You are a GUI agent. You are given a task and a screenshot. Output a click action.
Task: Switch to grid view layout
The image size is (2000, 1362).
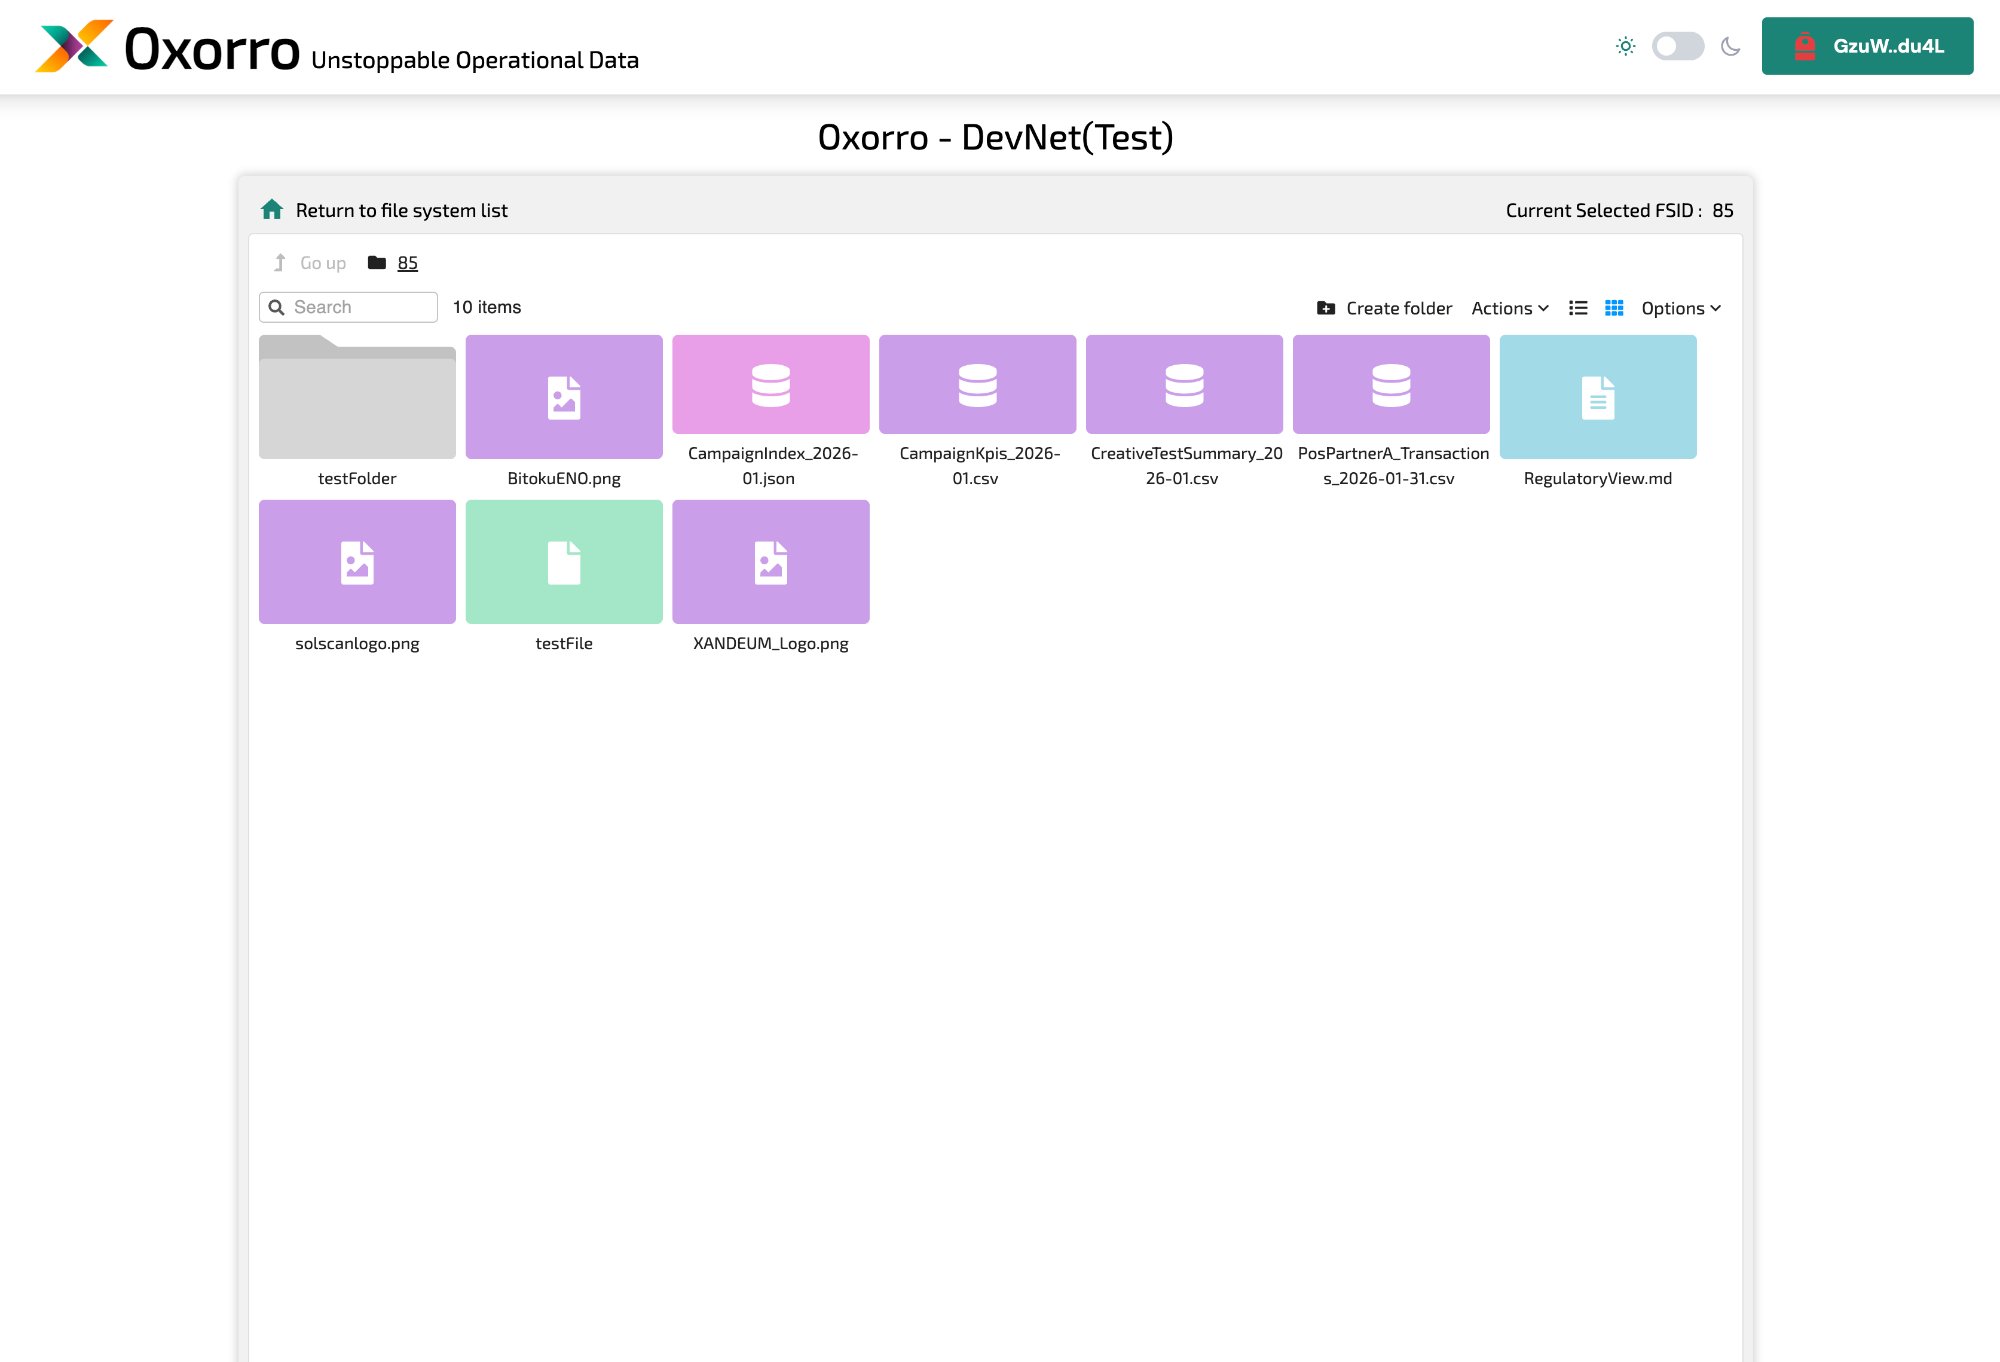1615,308
